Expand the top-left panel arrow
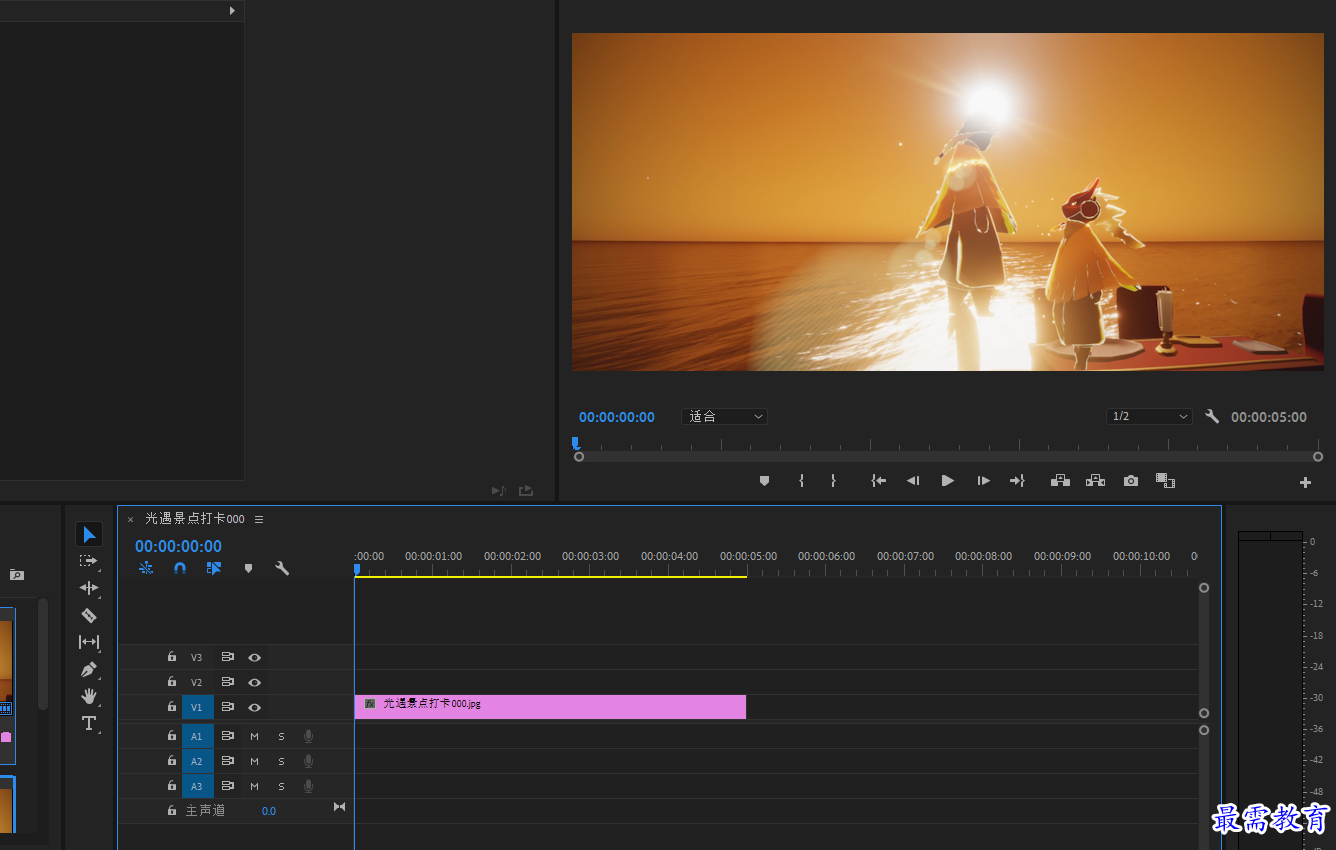 (232, 10)
